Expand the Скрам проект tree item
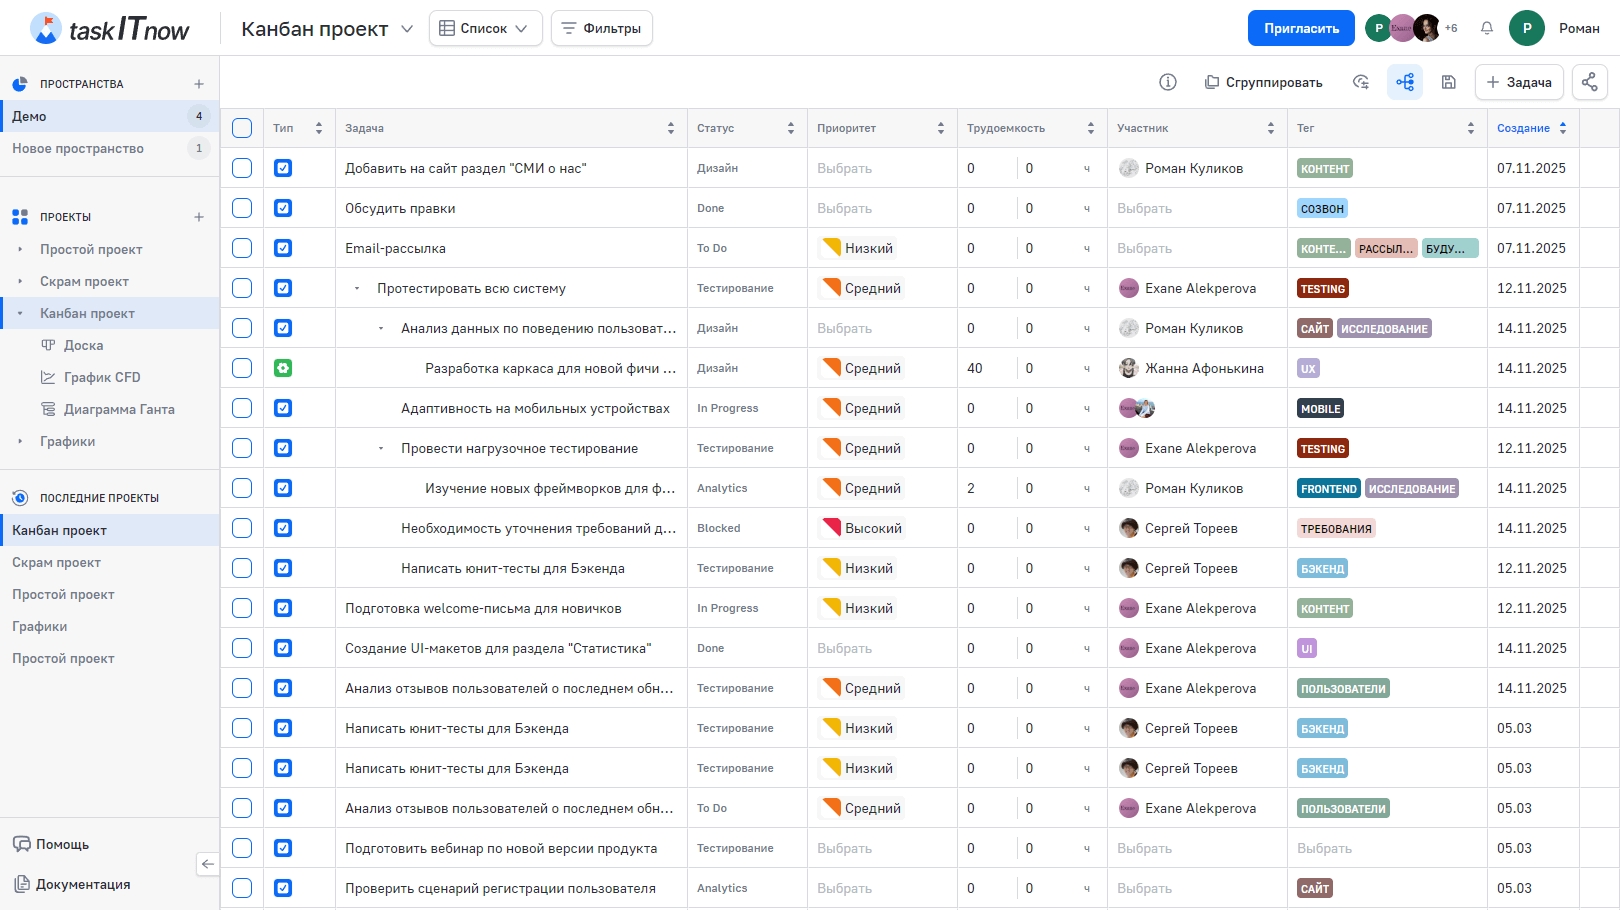The height and width of the screenshot is (910, 1620). pyautogui.click(x=20, y=281)
